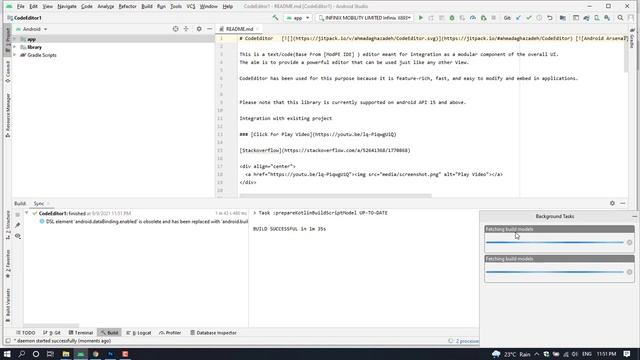Click the eye view-options icon in Build panel
Screen dimensions: 640x360
pos(18,236)
